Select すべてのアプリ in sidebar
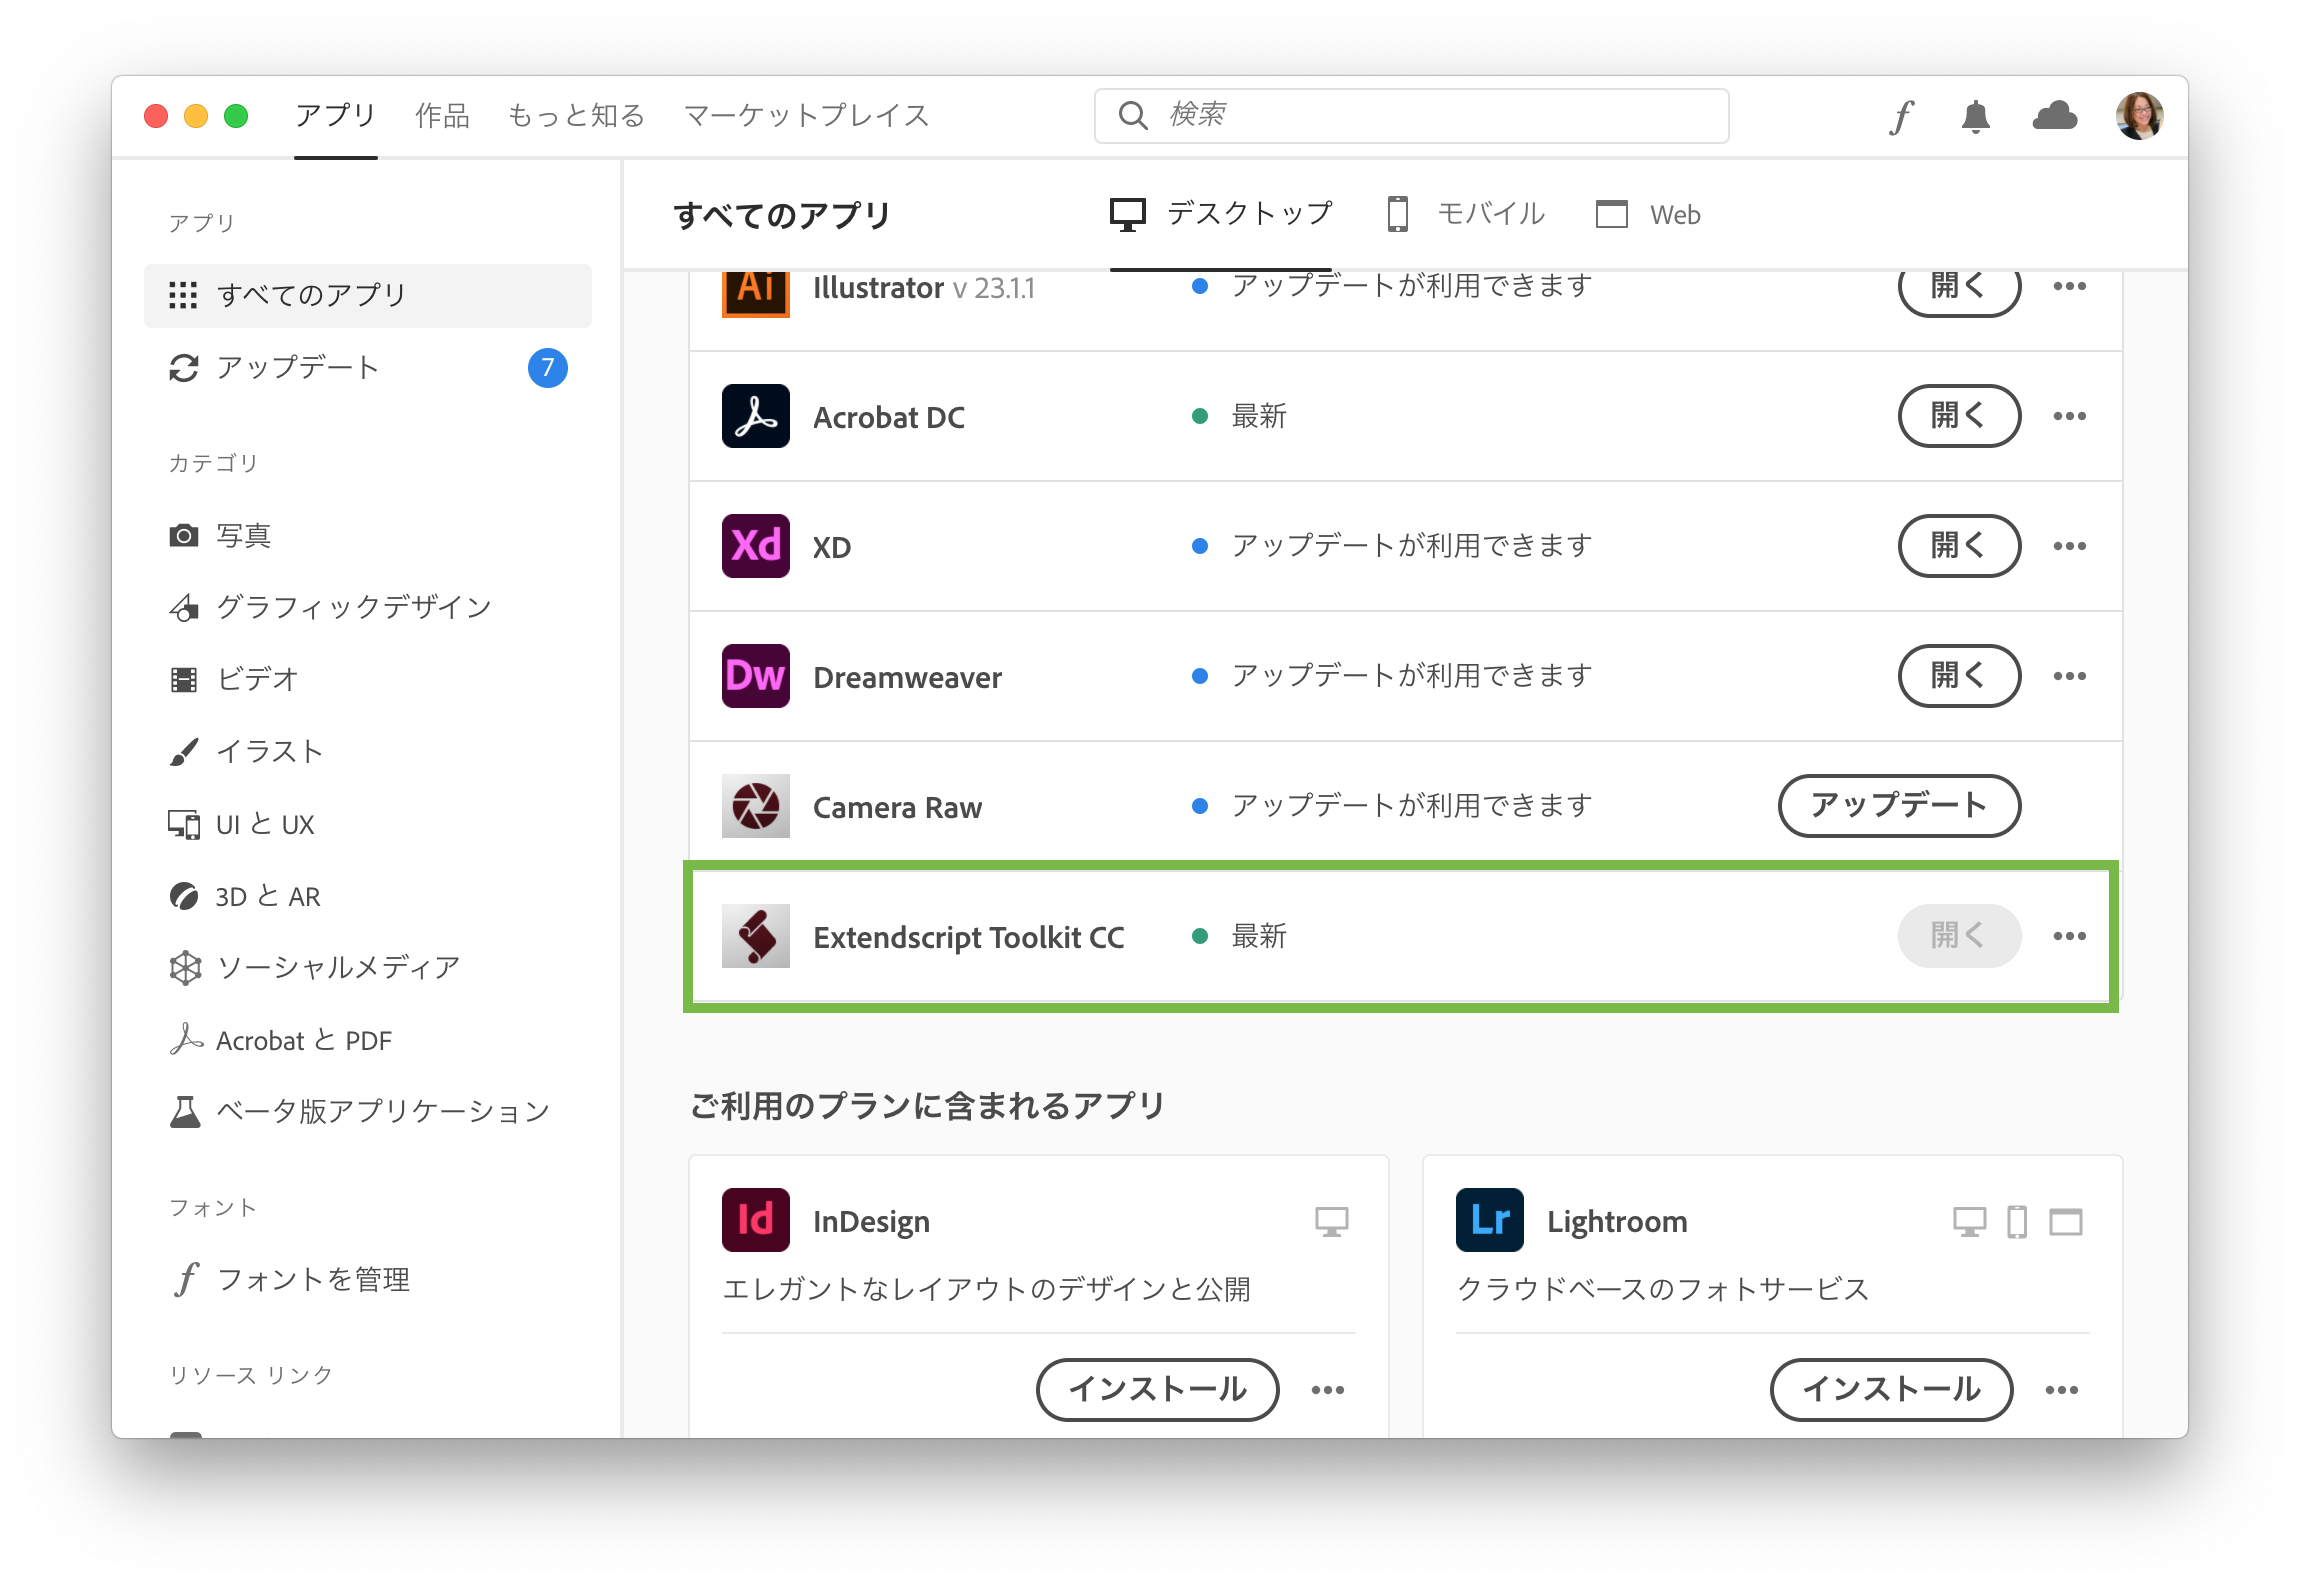This screenshot has height=1586, width=2300. tap(367, 295)
